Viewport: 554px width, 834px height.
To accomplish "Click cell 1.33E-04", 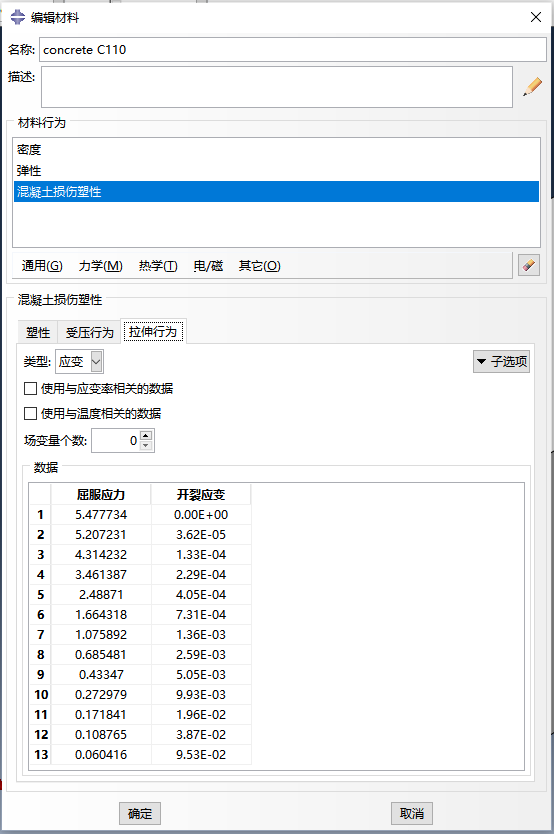I will point(201,555).
